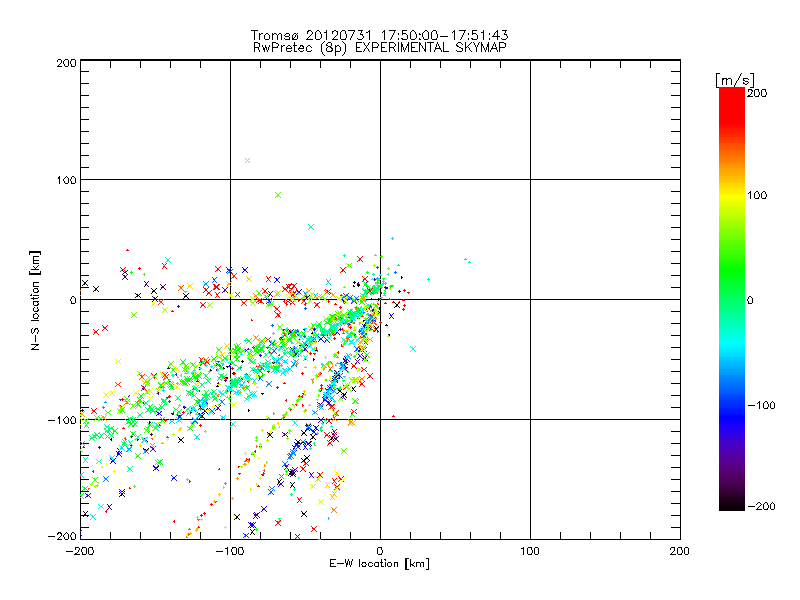800x600 pixels.
Task: Select the "[m/s]" colorbar unit label
Action: pos(734,80)
